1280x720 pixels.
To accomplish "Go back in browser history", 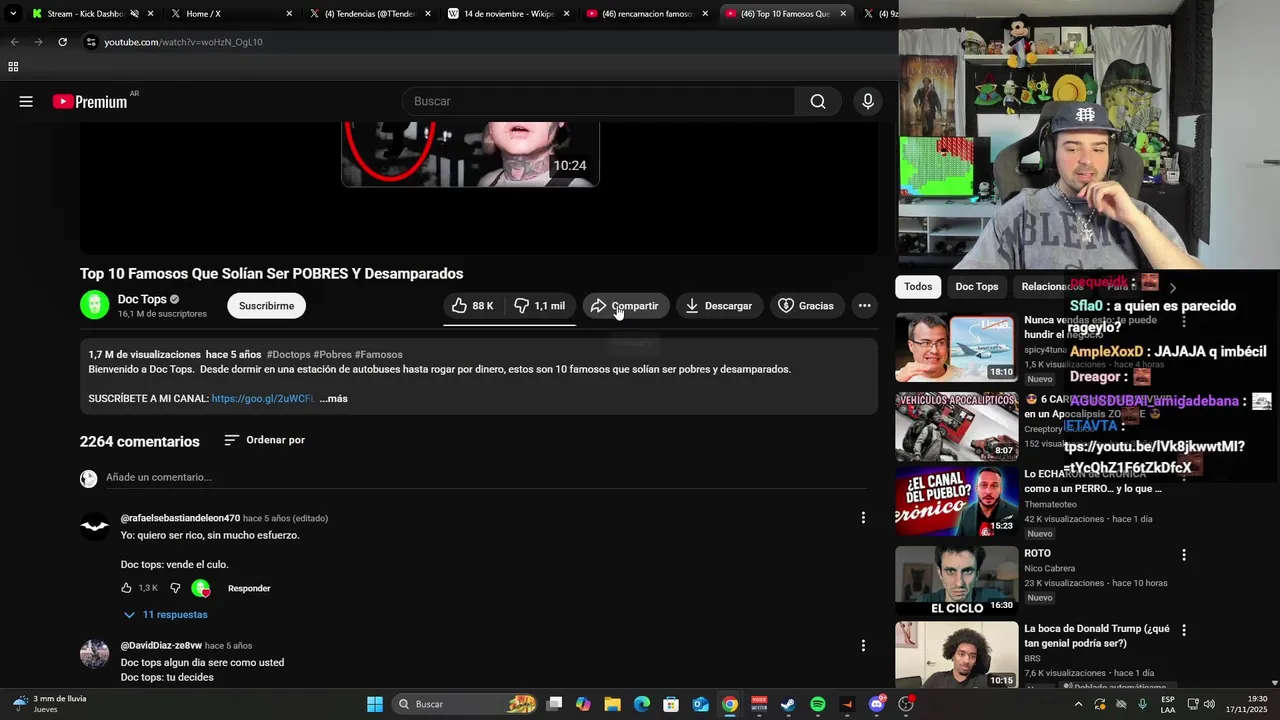I will (14, 42).
